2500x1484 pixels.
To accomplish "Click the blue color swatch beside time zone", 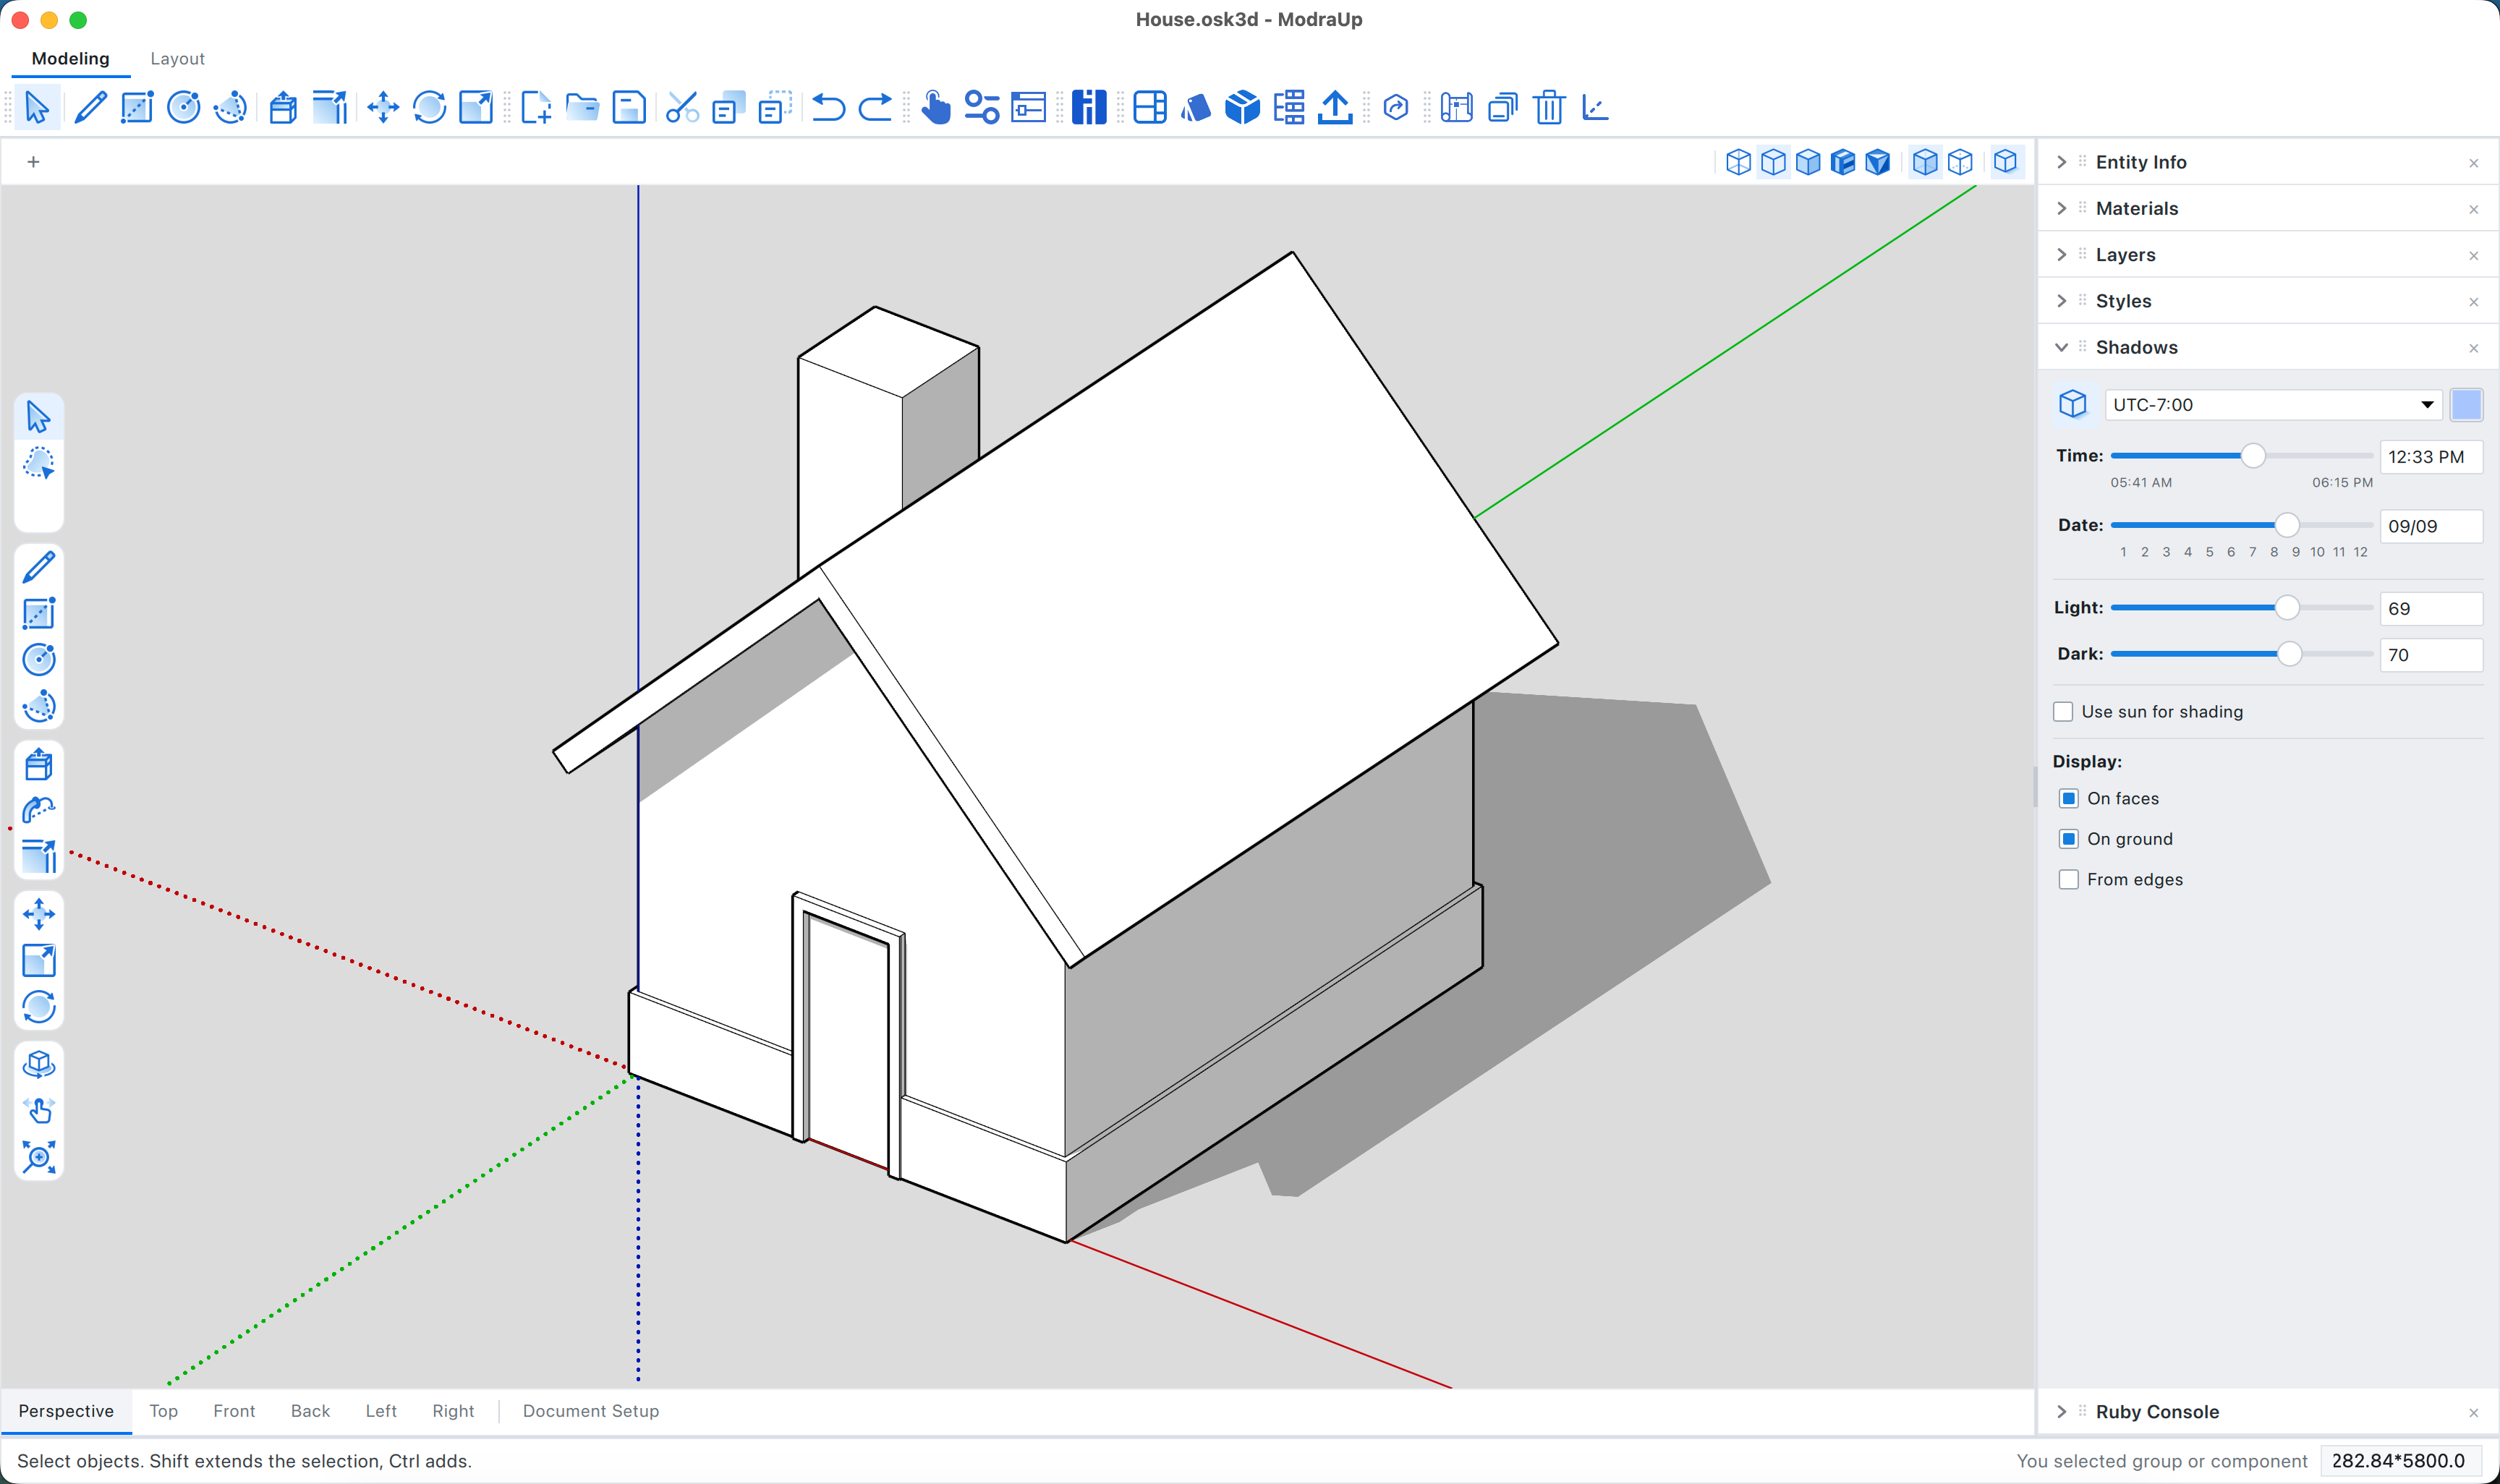I will click(x=2466, y=405).
